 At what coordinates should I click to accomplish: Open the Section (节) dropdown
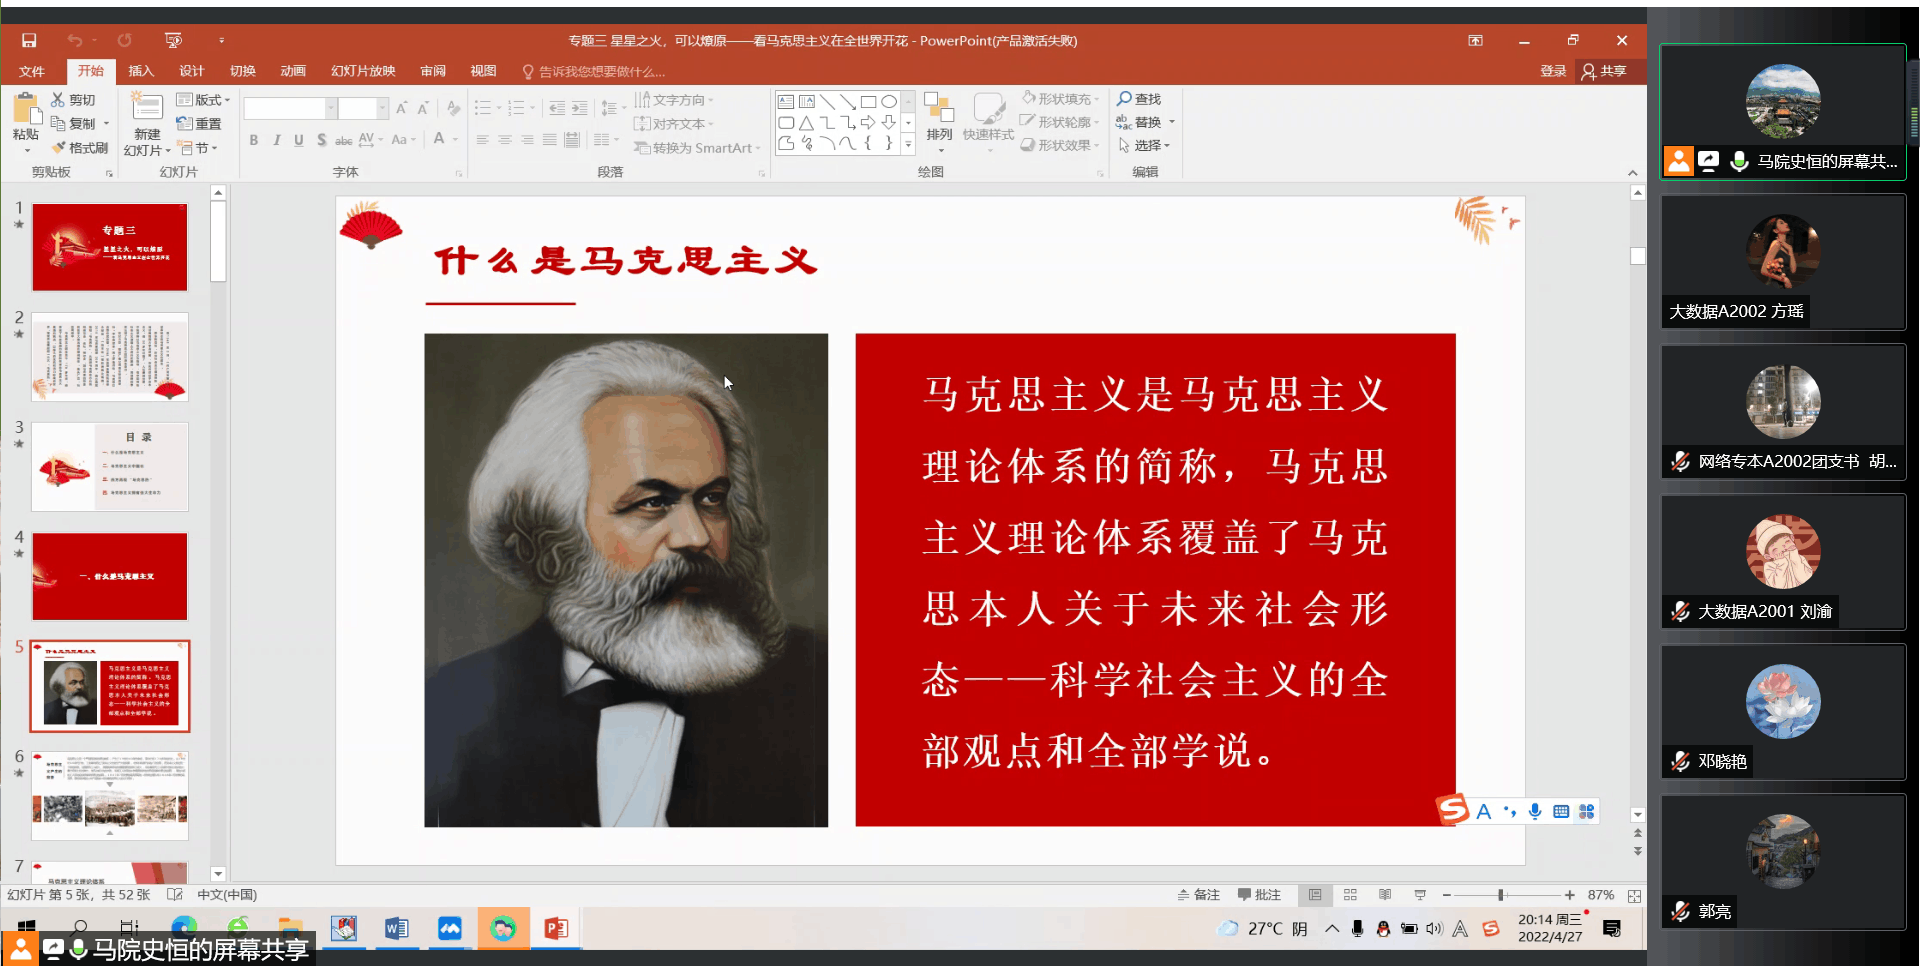coord(197,148)
